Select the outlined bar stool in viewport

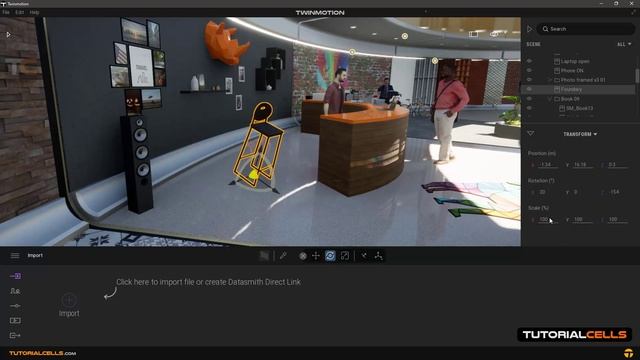258,145
